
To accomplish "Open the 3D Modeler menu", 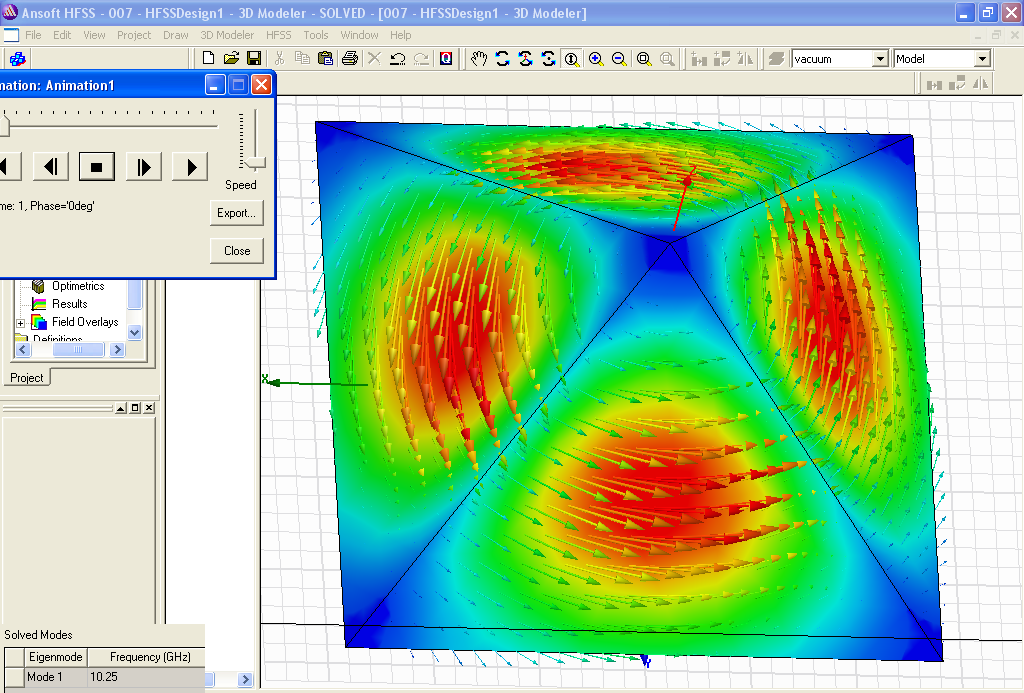I will tap(227, 35).
